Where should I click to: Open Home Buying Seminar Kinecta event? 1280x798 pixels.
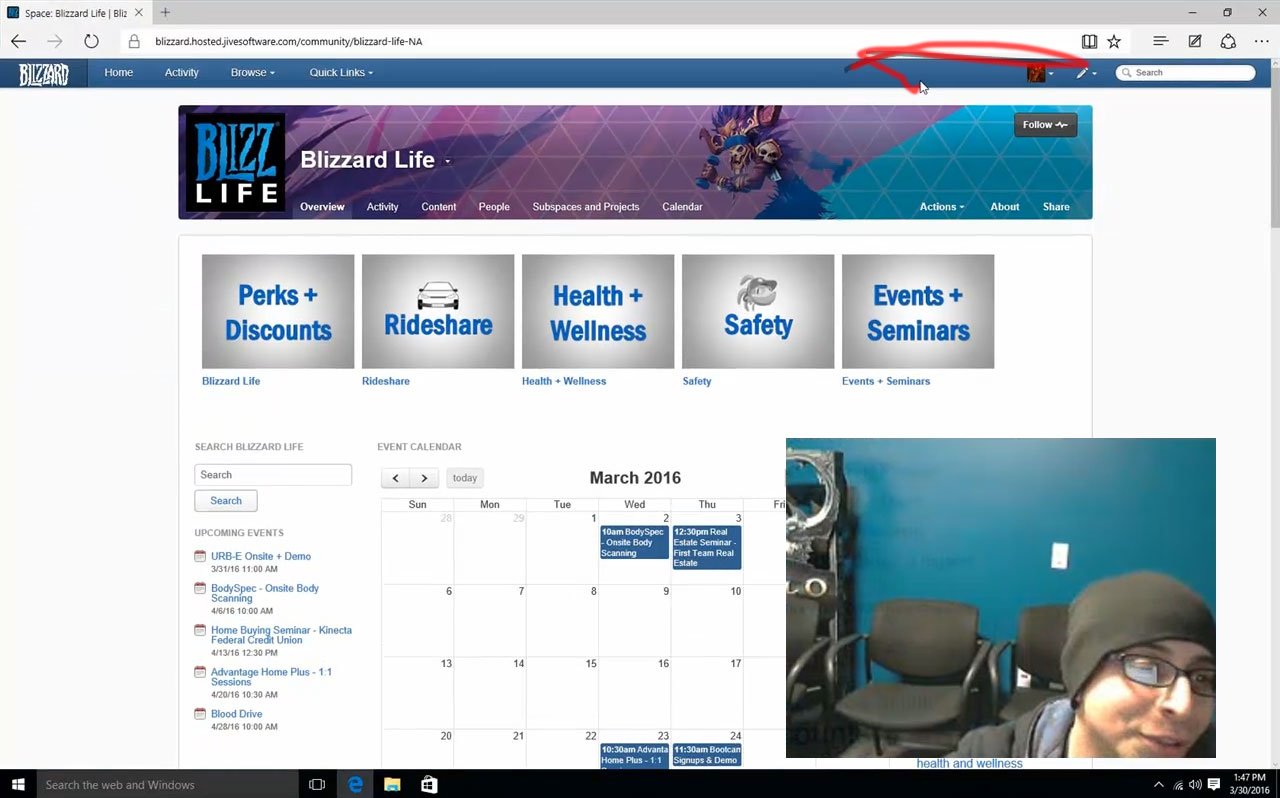(x=281, y=635)
